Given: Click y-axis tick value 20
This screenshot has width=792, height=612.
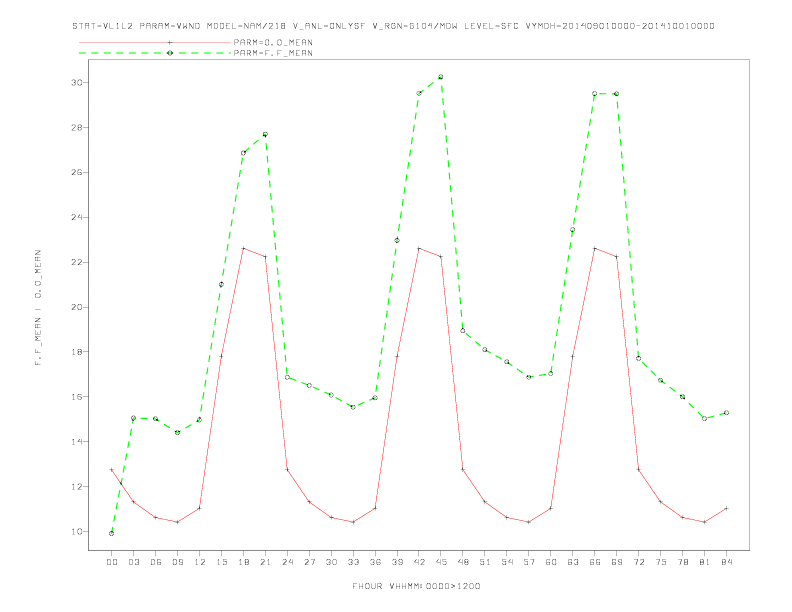Looking at the screenshot, I should tap(77, 307).
